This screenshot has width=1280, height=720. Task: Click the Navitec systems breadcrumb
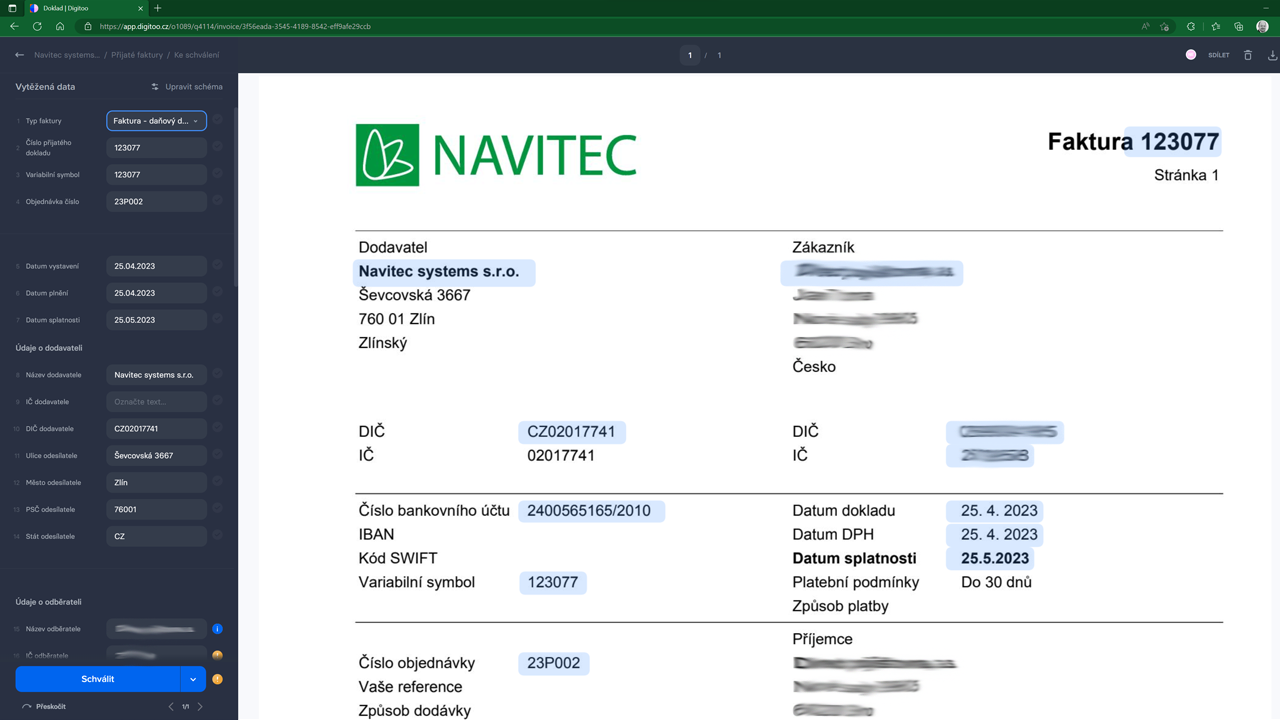pos(67,55)
